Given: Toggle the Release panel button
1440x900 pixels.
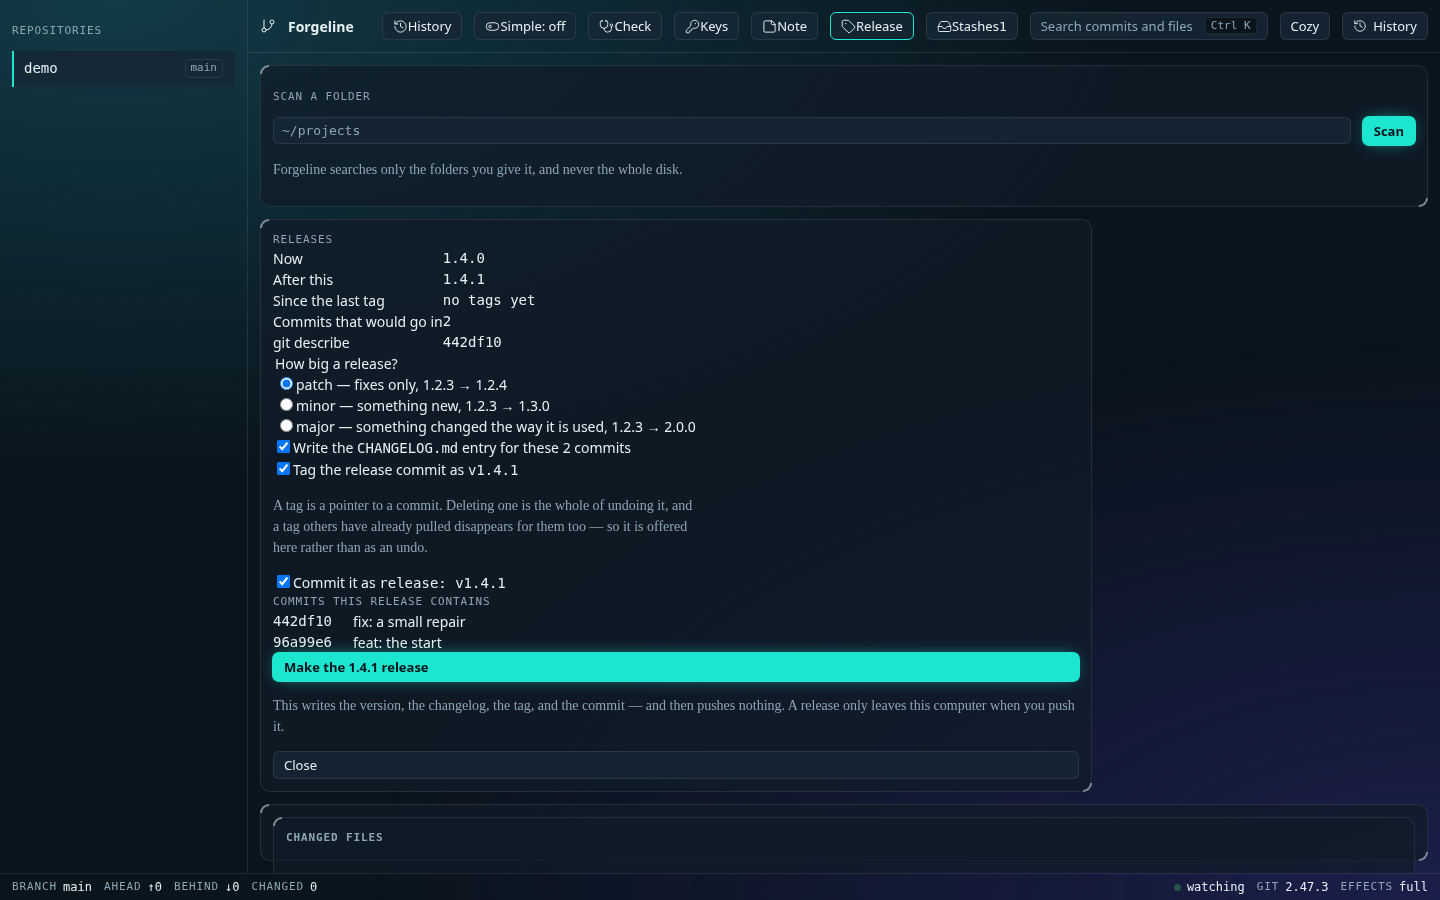Looking at the screenshot, I should pos(872,26).
